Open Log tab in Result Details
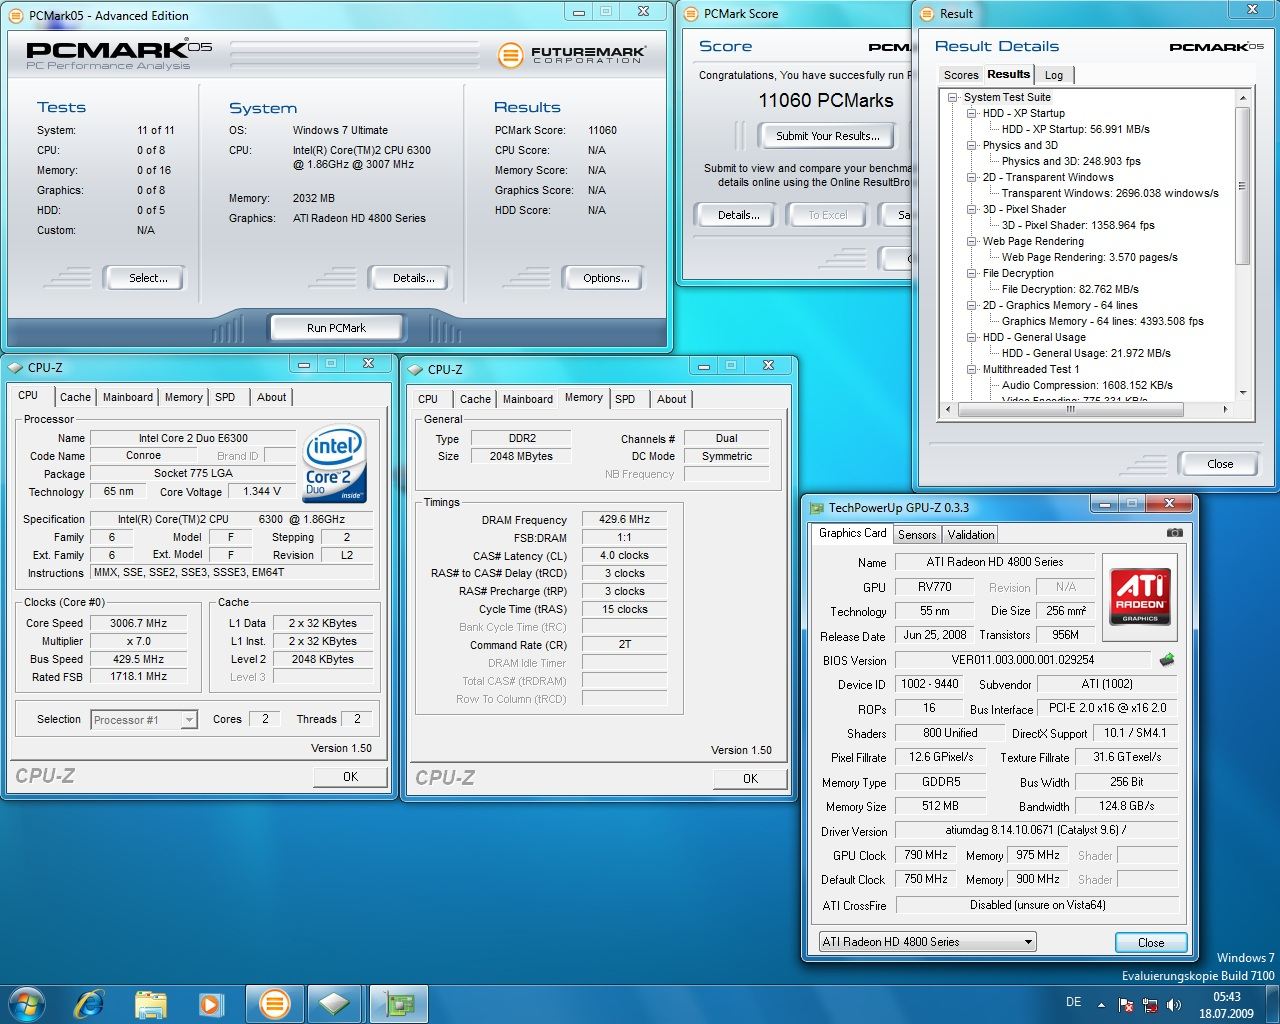Screen dimensions: 1280x1024 point(1054,75)
